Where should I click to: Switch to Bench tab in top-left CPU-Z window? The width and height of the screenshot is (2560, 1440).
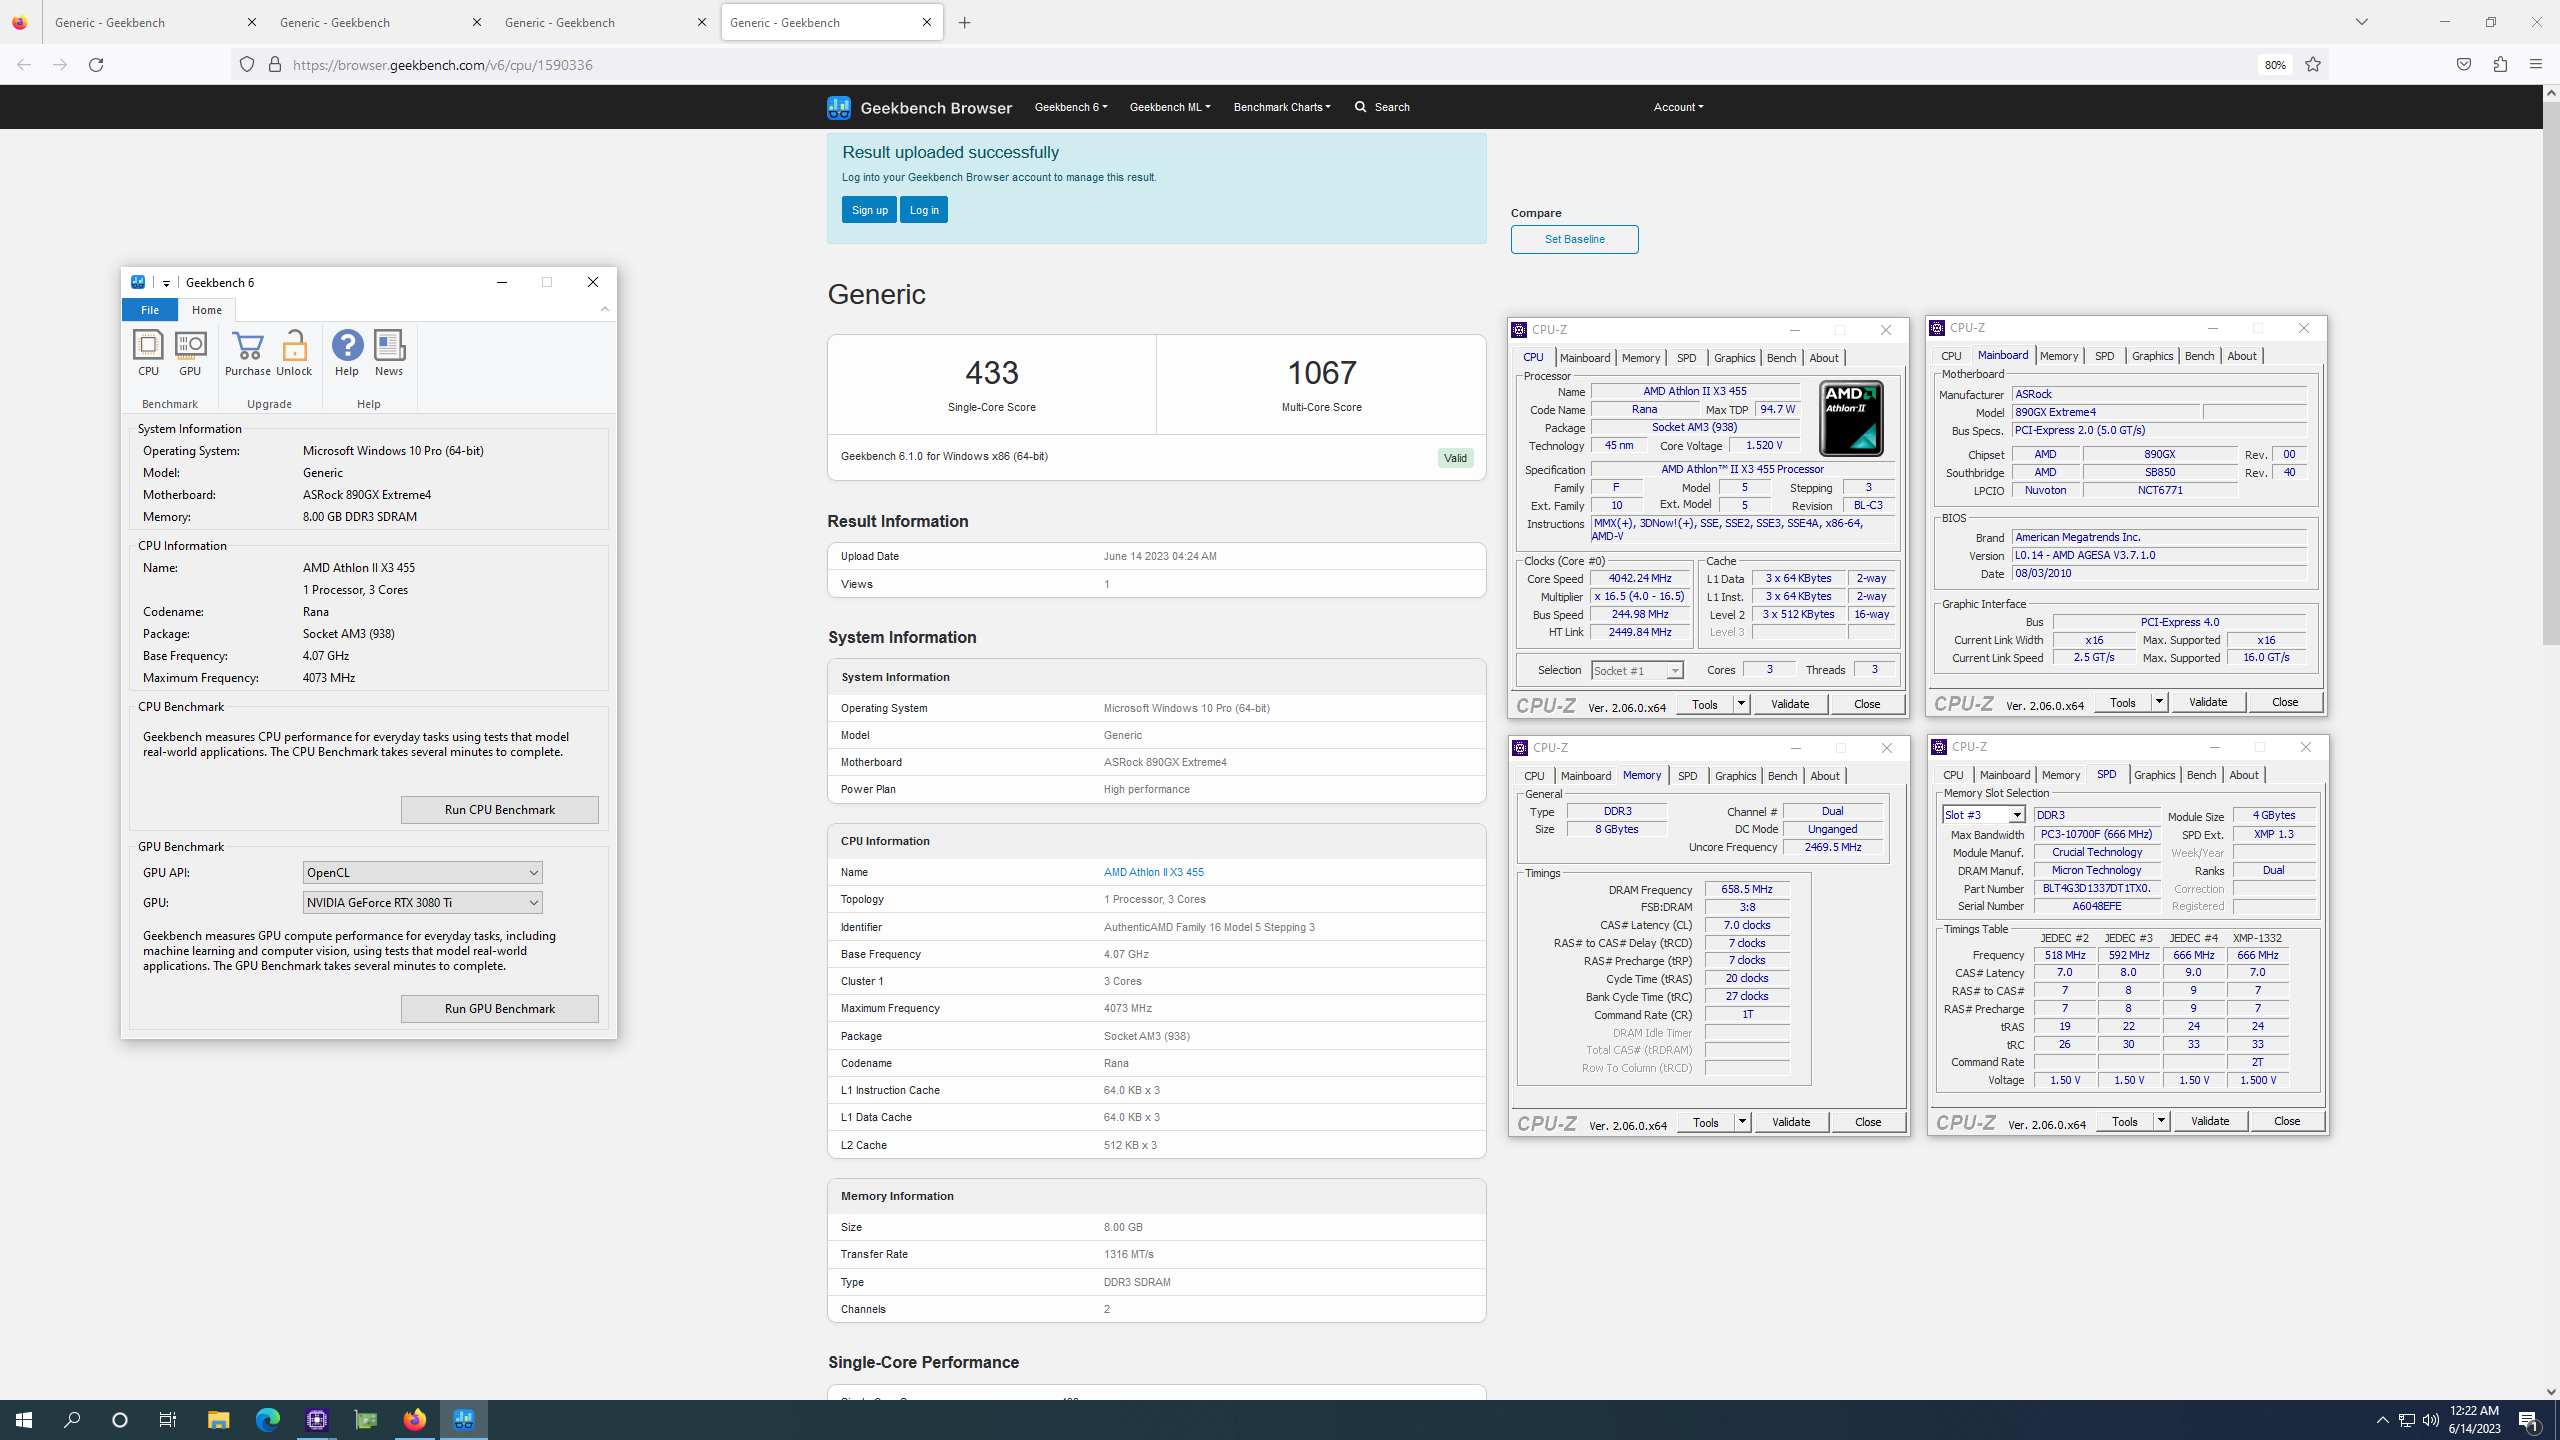[1781, 358]
